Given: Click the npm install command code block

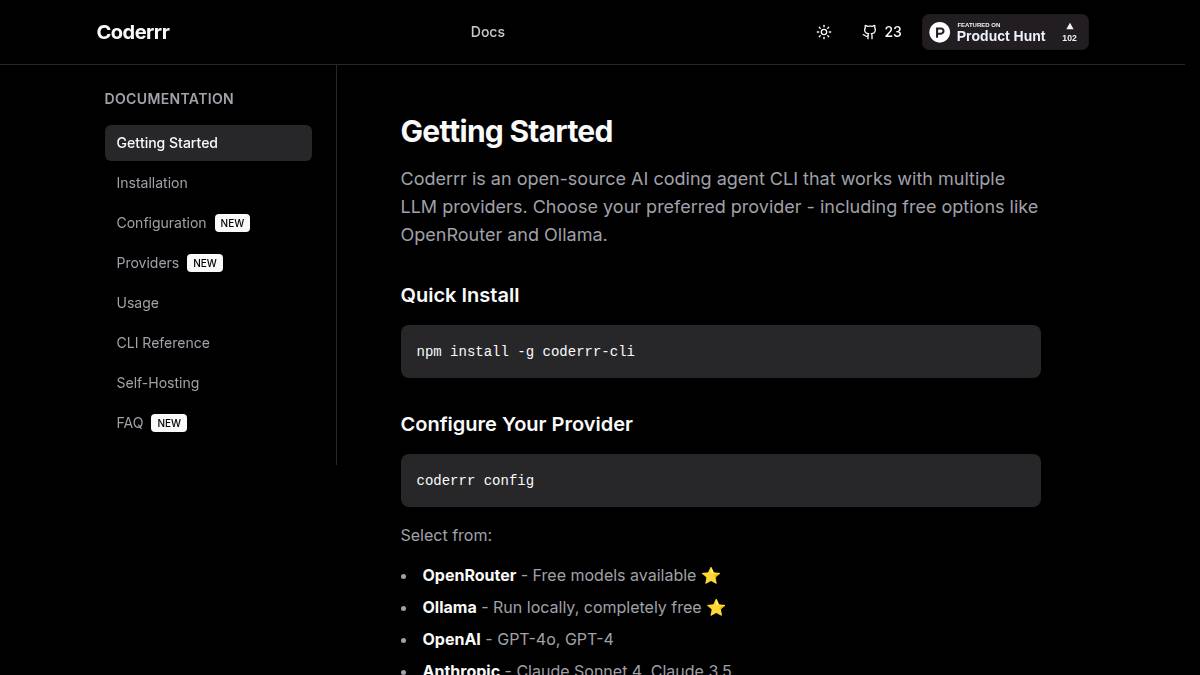Looking at the screenshot, I should 721,351.
